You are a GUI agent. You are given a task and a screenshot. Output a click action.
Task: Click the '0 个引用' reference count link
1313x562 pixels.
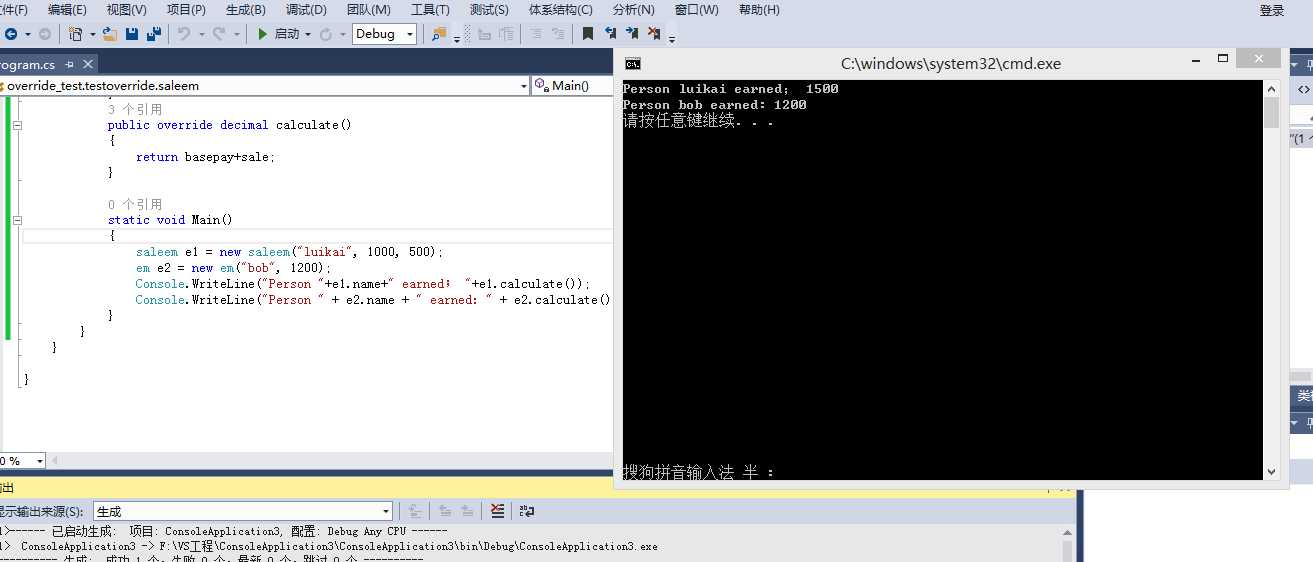pyautogui.click(x=135, y=204)
